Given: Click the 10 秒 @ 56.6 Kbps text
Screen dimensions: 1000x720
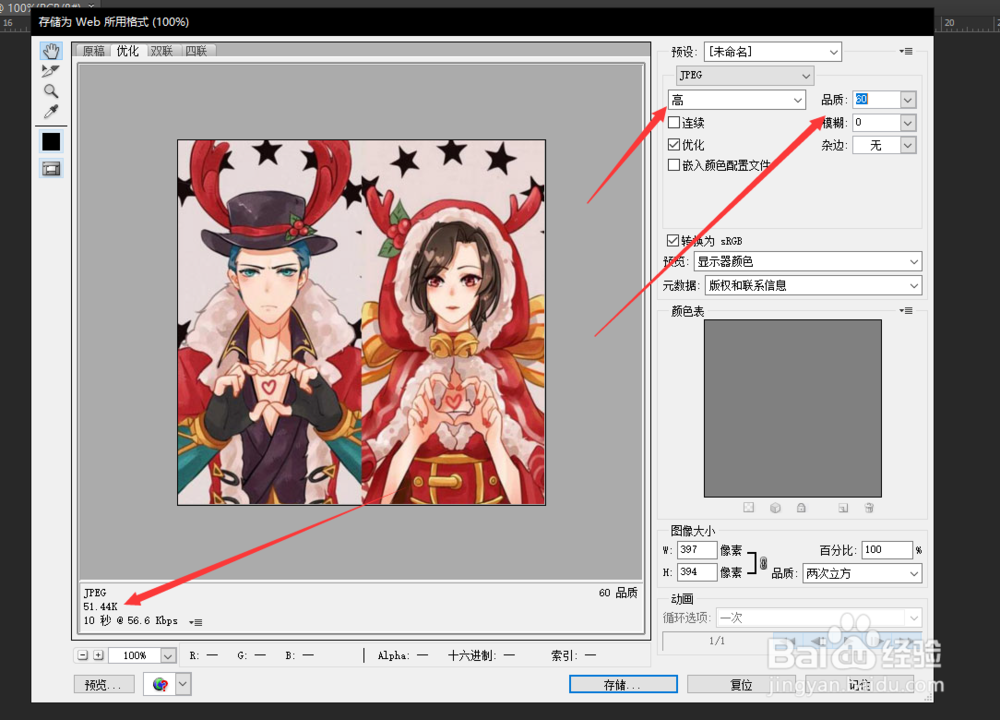Looking at the screenshot, I should tap(130, 621).
